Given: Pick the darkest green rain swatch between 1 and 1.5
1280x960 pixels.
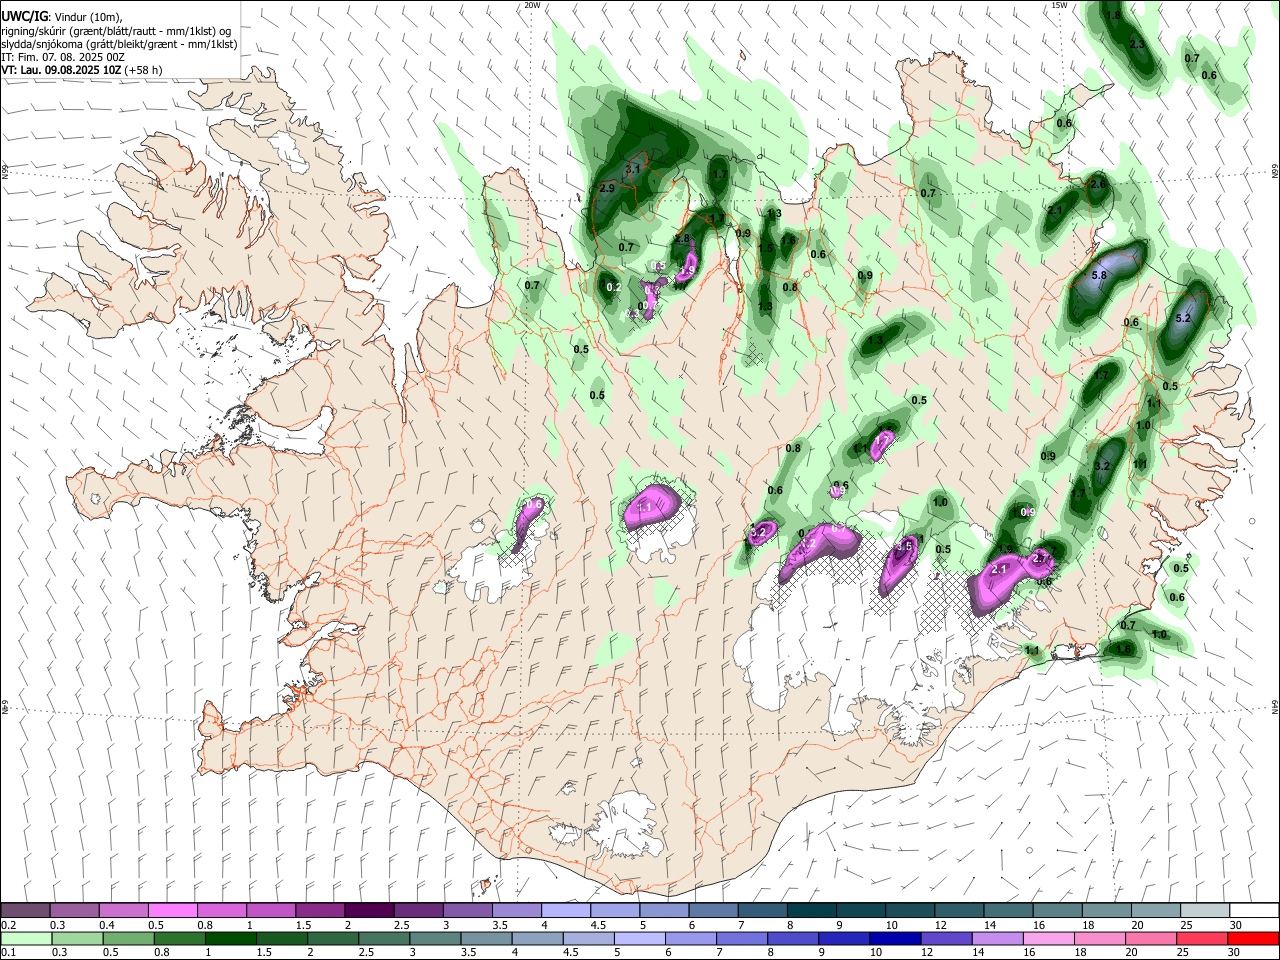Looking at the screenshot, I should coord(231,938).
